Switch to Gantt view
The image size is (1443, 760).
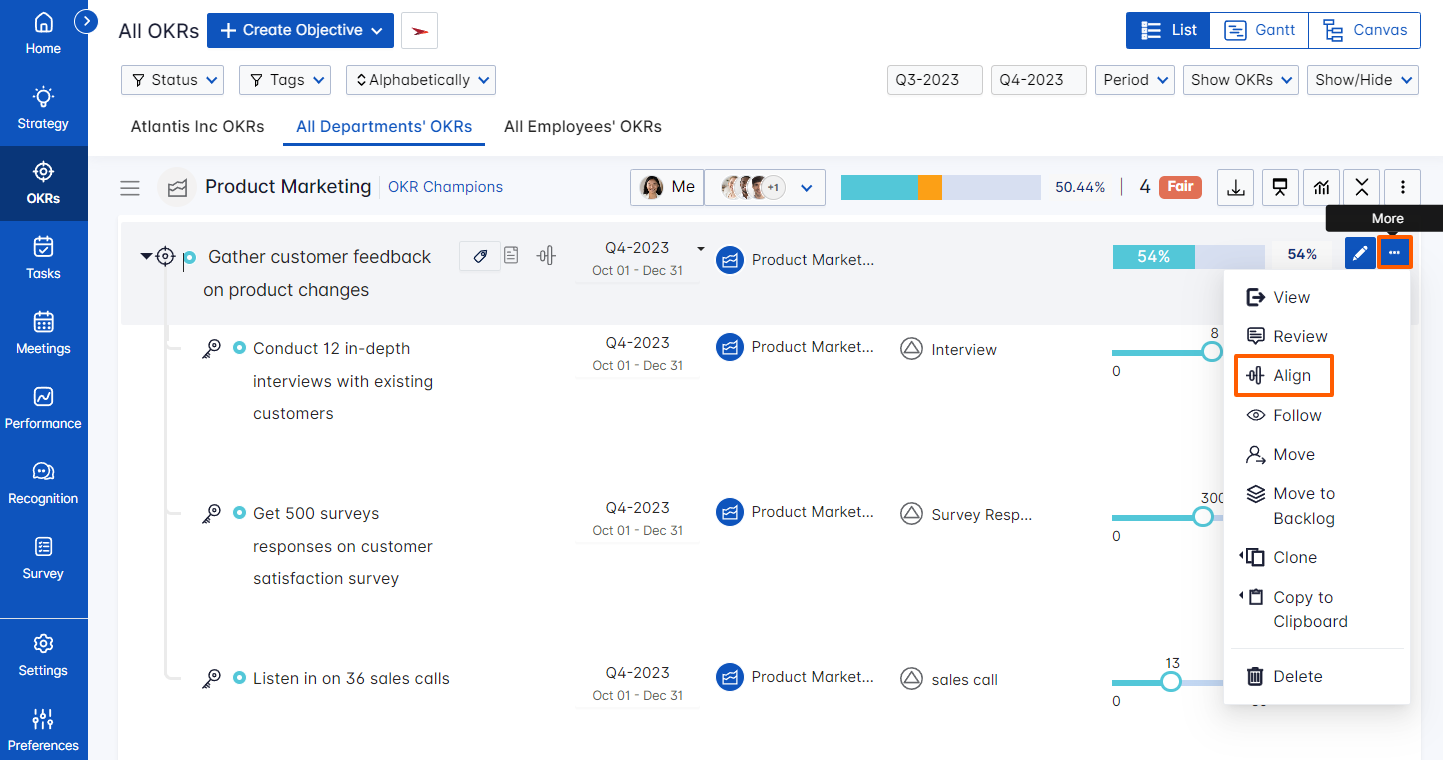tap(1262, 30)
